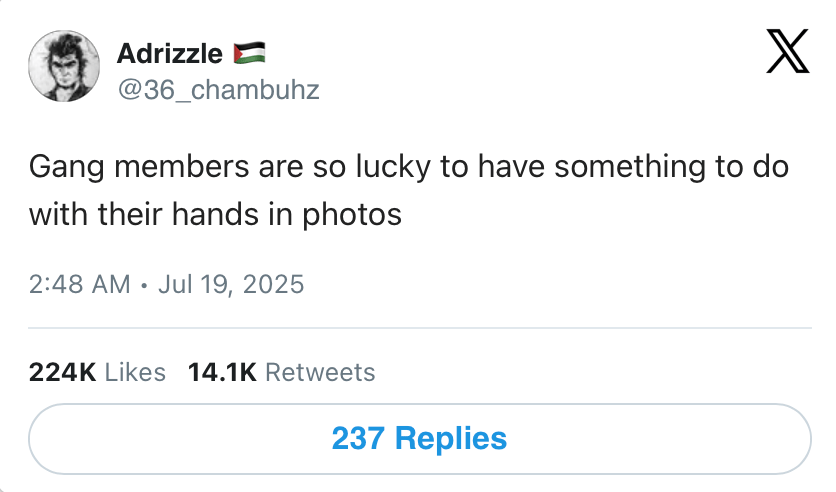Select the Jul 19, 2025 date
Image resolution: width=836 pixels, height=492 pixels.
[x=231, y=284]
